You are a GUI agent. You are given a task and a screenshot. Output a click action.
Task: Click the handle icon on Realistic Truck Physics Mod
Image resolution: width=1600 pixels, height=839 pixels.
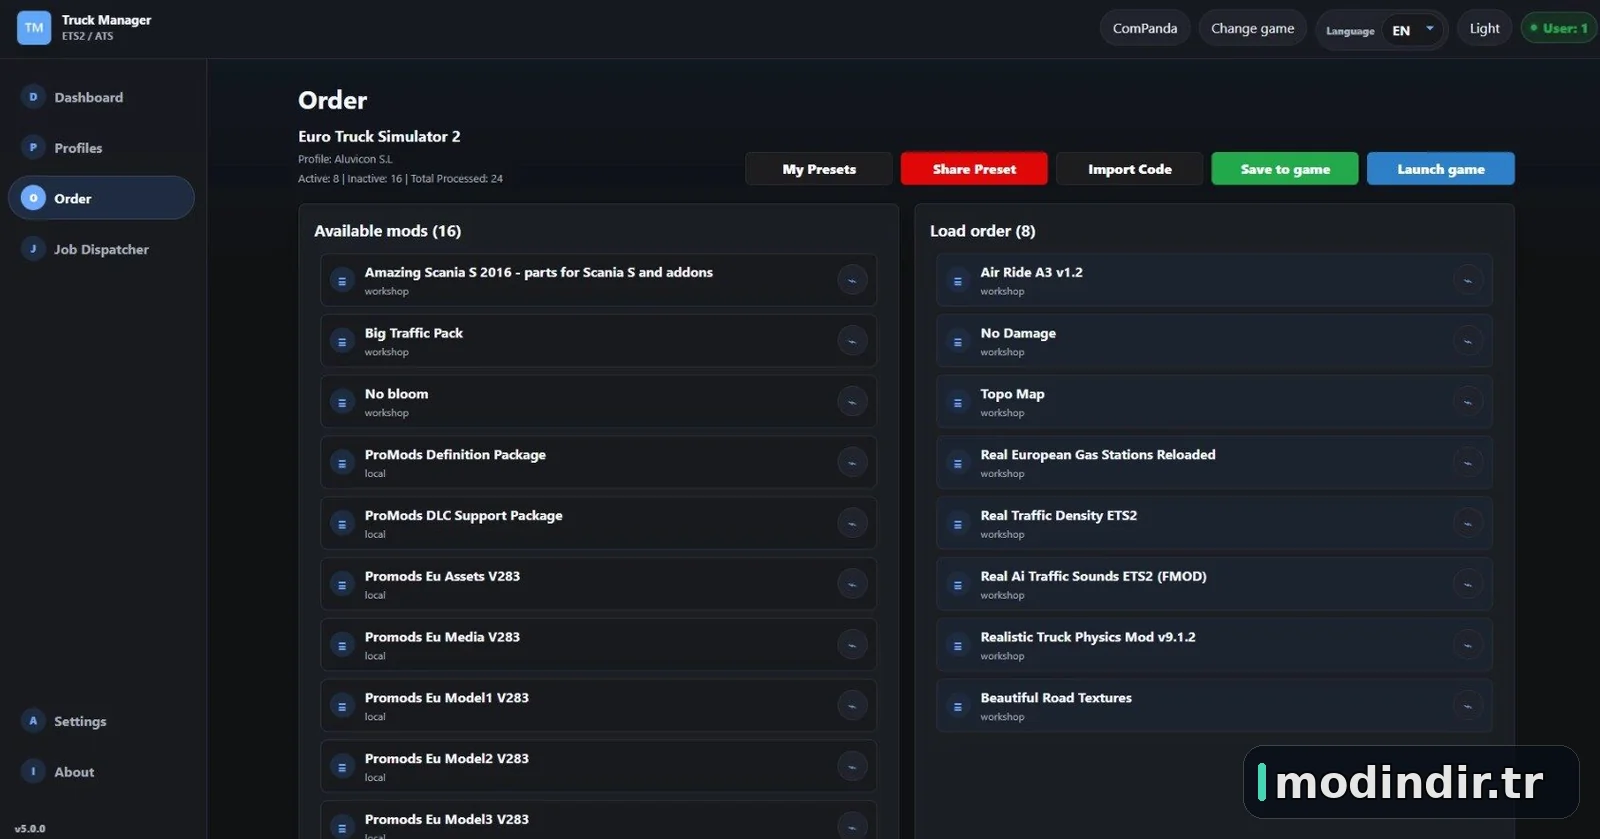coord(958,646)
